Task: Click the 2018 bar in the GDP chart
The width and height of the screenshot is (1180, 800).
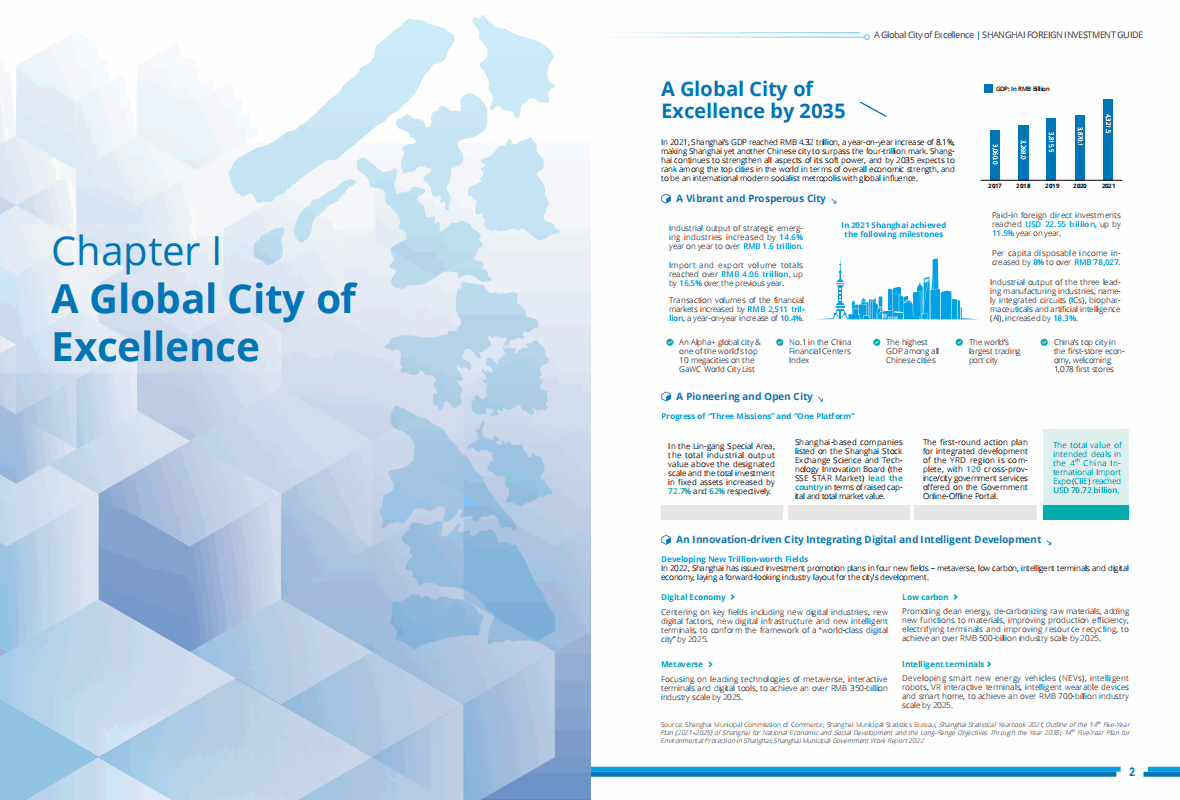Action: click(1023, 153)
